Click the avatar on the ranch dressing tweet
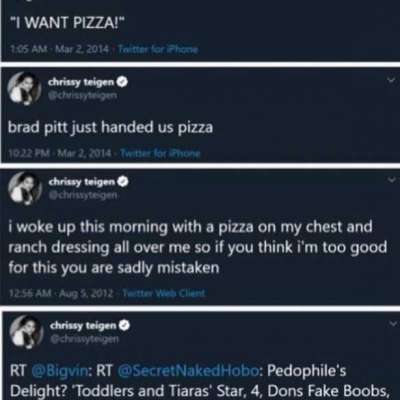The height and width of the screenshot is (400, 400). click(25, 188)
